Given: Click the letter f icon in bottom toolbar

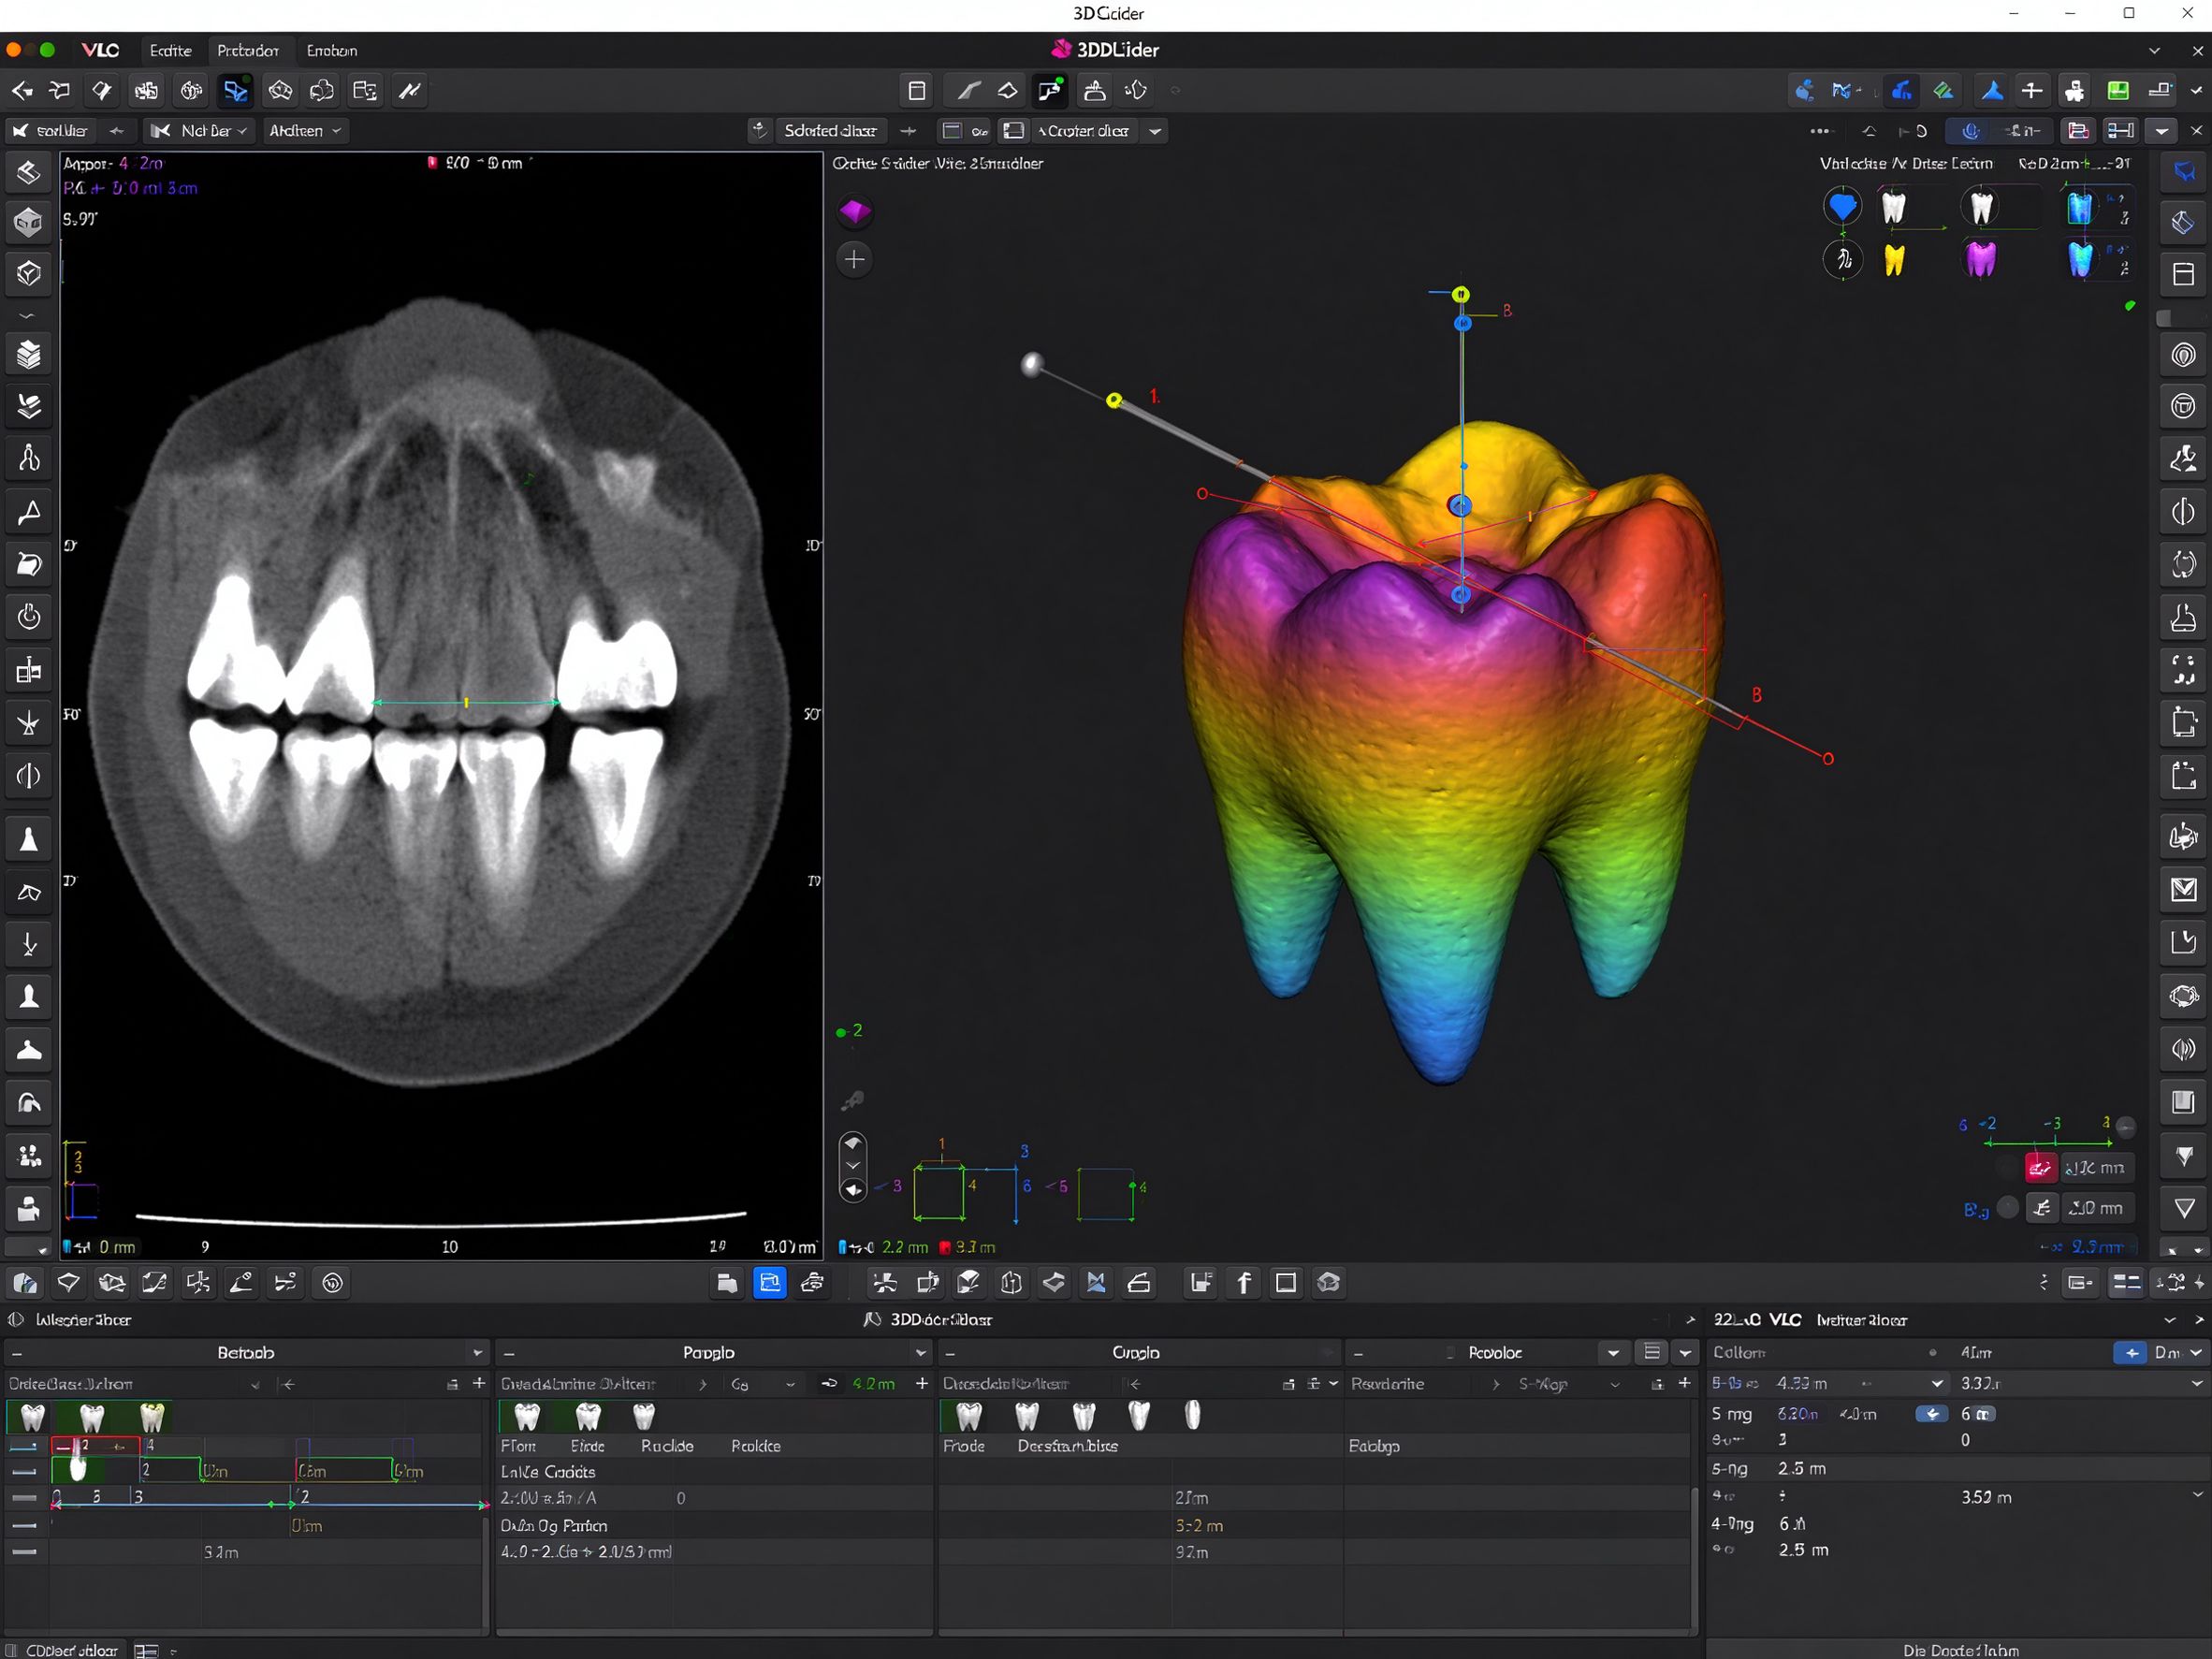Looking at the screenshot, I should [x=1244, y=1283].
